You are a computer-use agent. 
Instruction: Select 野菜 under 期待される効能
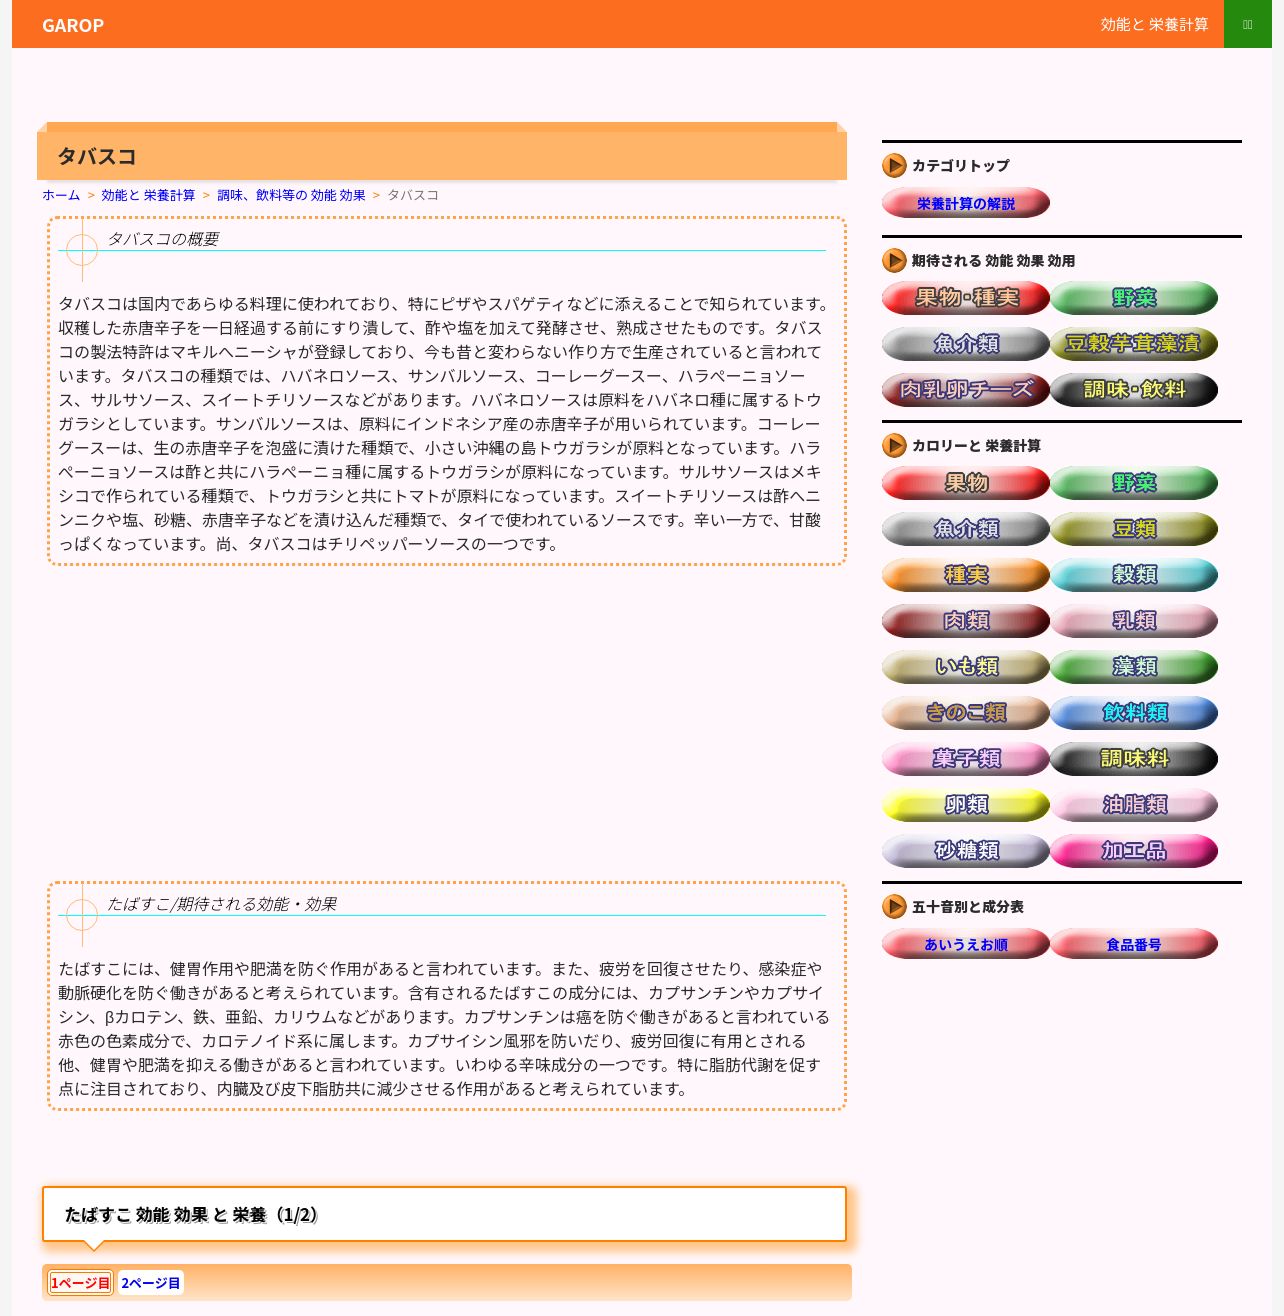pos(1134,298)
